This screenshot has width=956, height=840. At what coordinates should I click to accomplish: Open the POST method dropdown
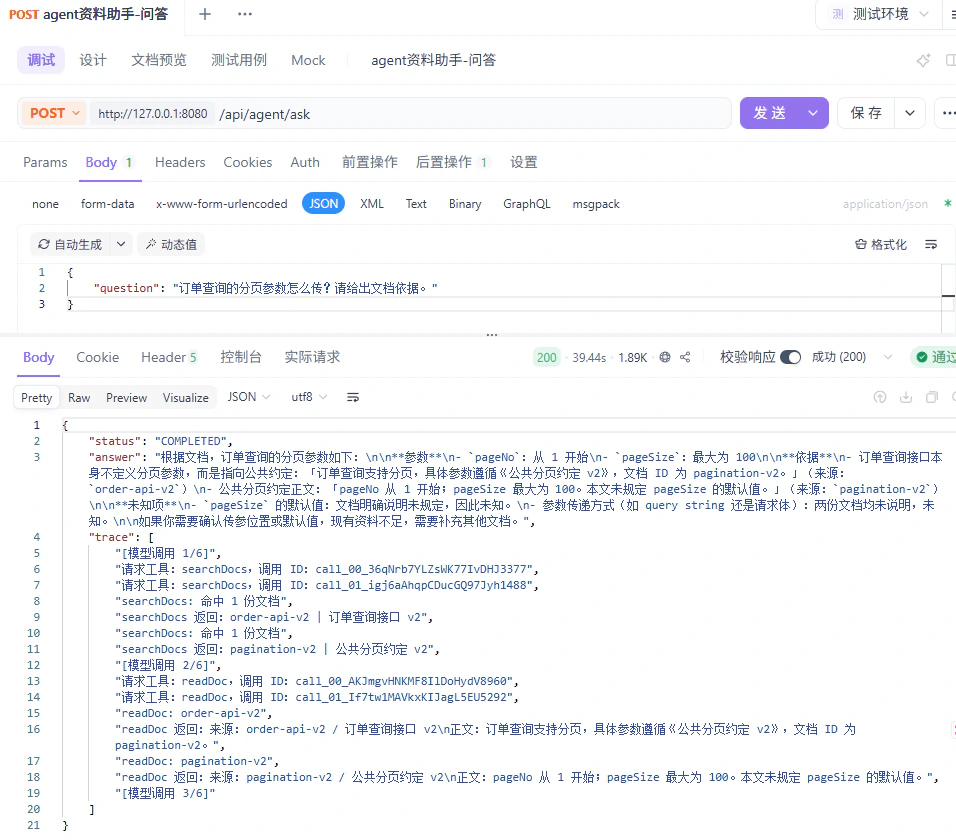[x=54, y=113]
